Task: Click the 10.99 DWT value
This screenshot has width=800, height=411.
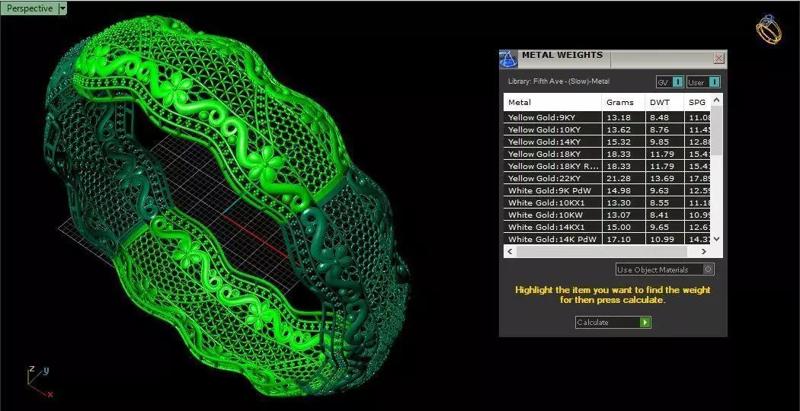Action: coord(660,239)
